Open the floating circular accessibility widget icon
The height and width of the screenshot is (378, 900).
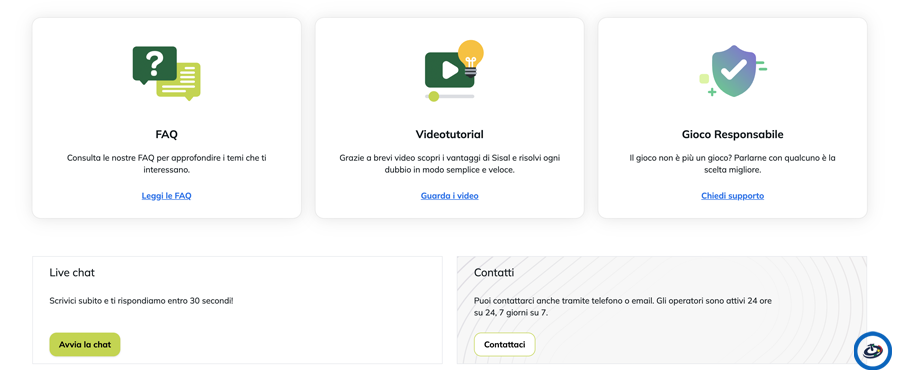point(872,349)
